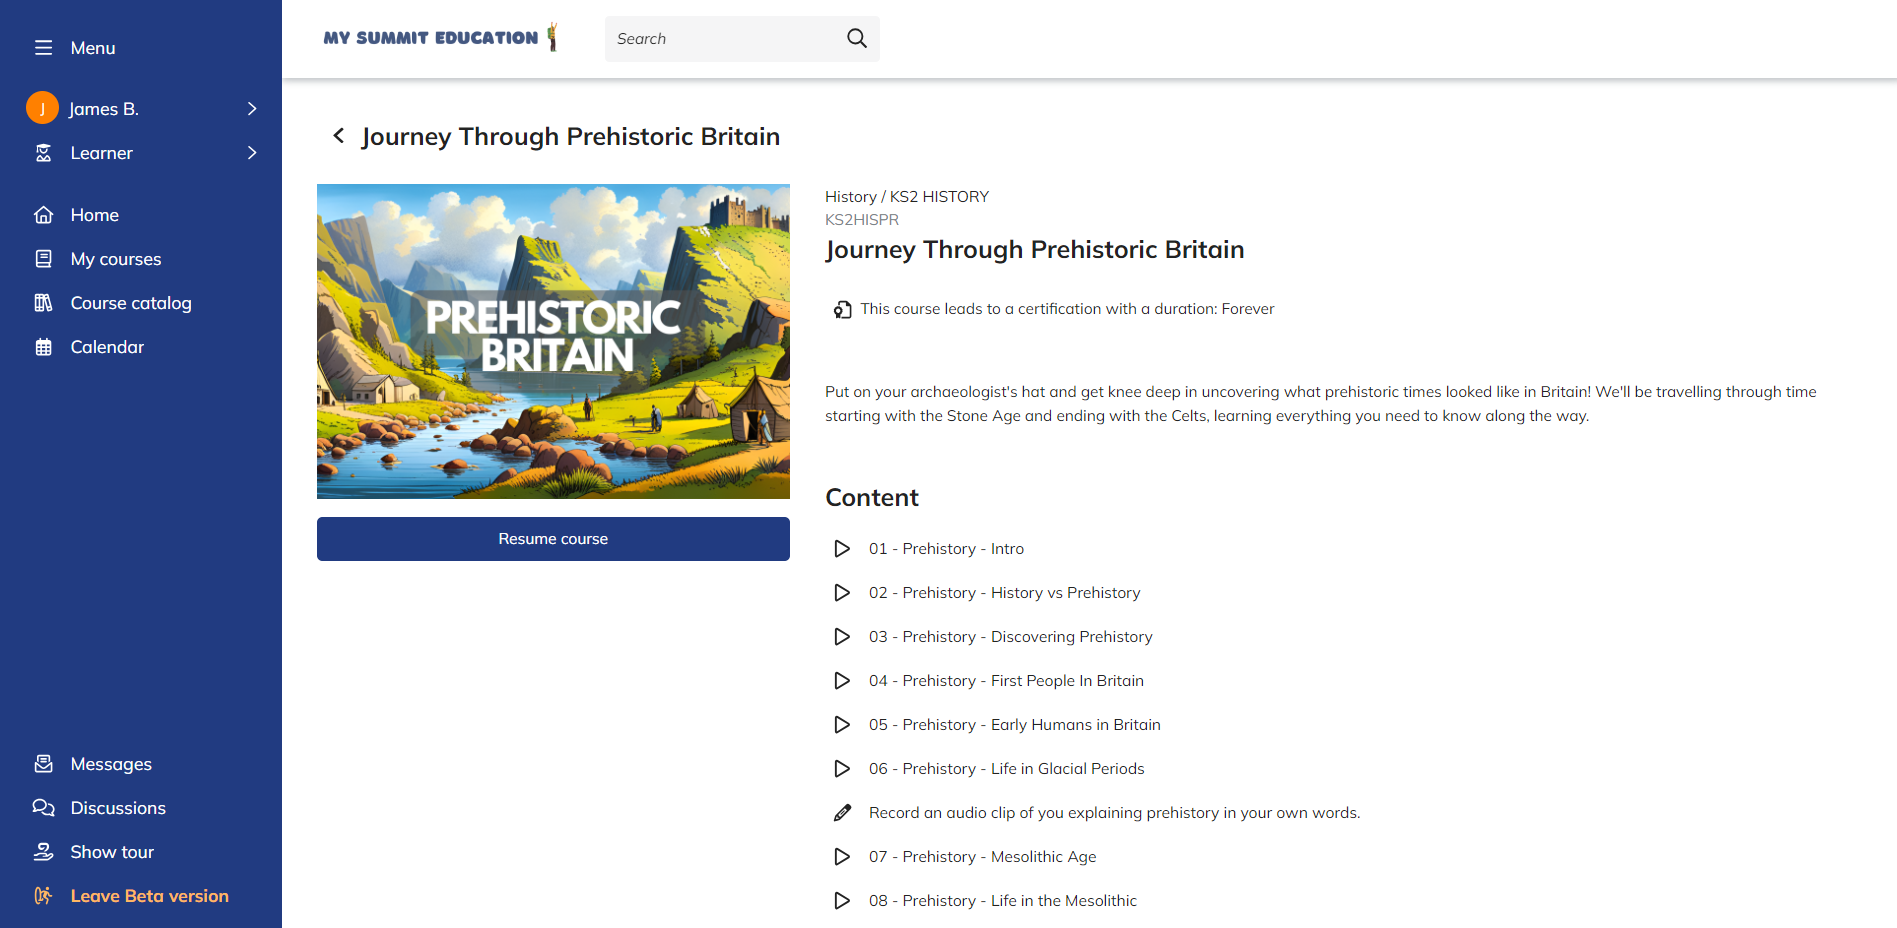This screenshot has height=928, width=1897.
Task: Click the pencil icon for audio clip task
Action: 842,813
